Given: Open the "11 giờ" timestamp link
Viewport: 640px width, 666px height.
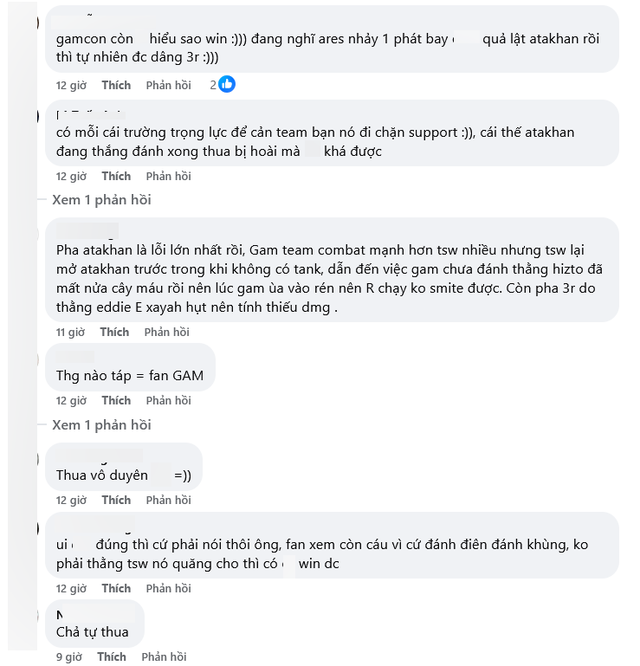Looking at the screenshot, I should coord(70,332).
